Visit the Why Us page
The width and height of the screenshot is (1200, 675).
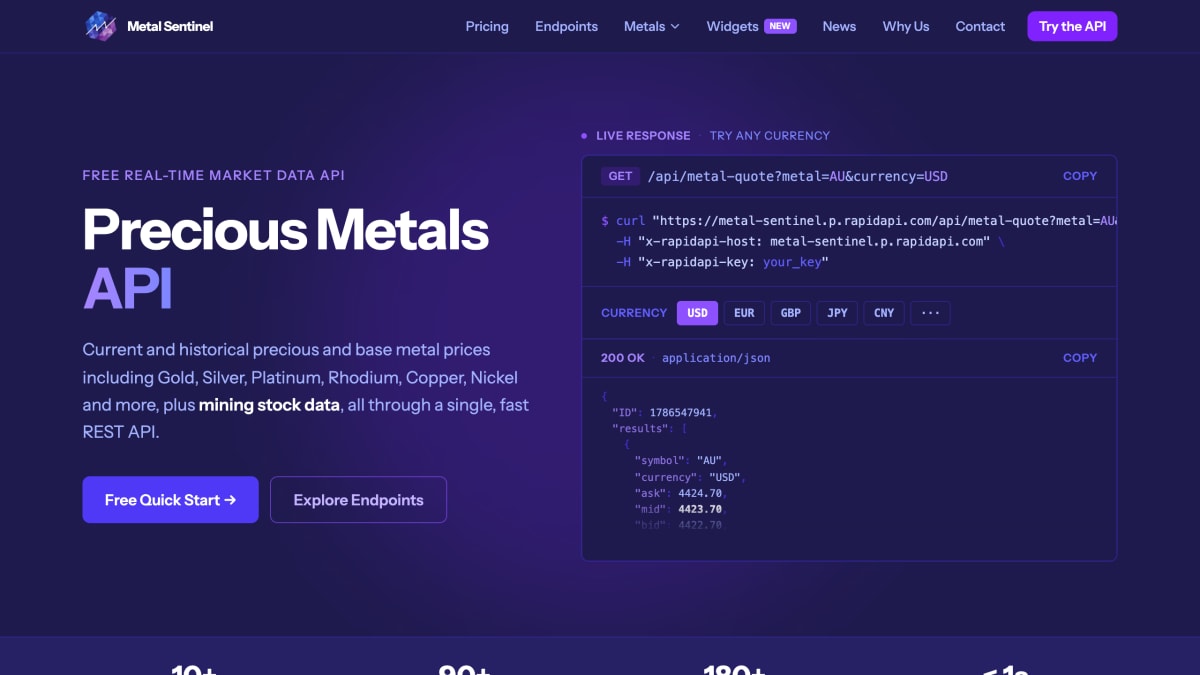pos(906,26)
